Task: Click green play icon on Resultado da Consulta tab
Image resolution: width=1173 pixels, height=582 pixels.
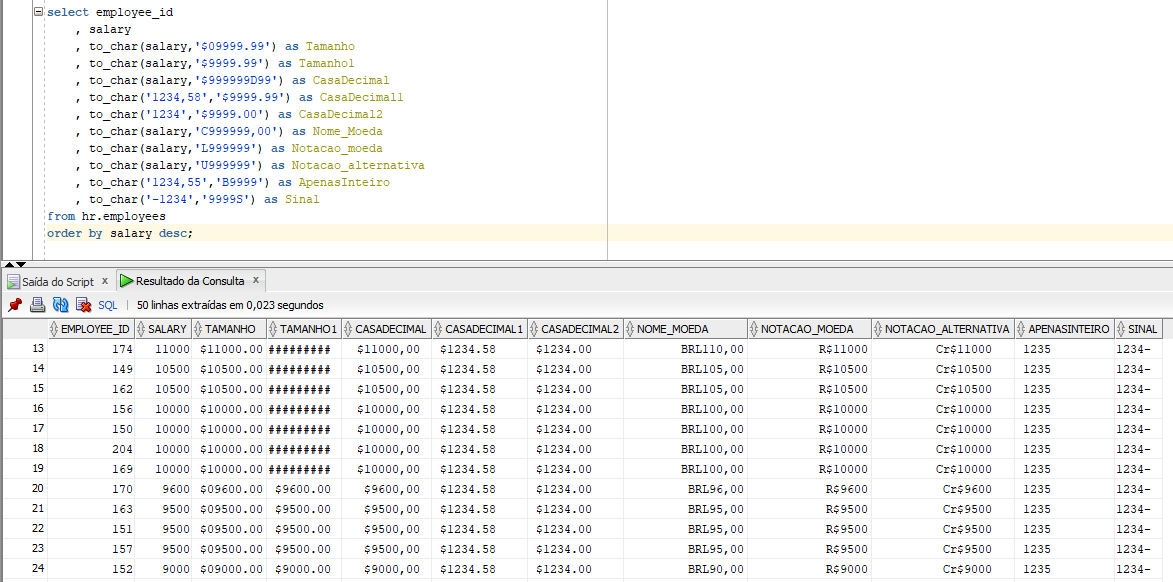Action: click(x=126, y=281)
